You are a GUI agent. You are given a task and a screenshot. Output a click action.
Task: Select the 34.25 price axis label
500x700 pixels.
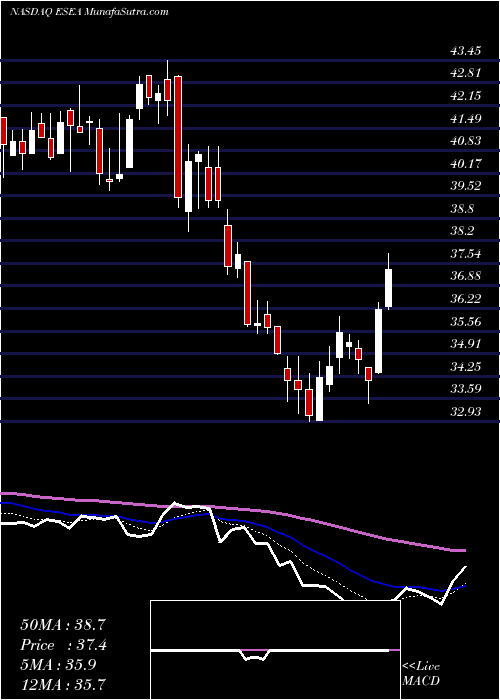point(466,367)
